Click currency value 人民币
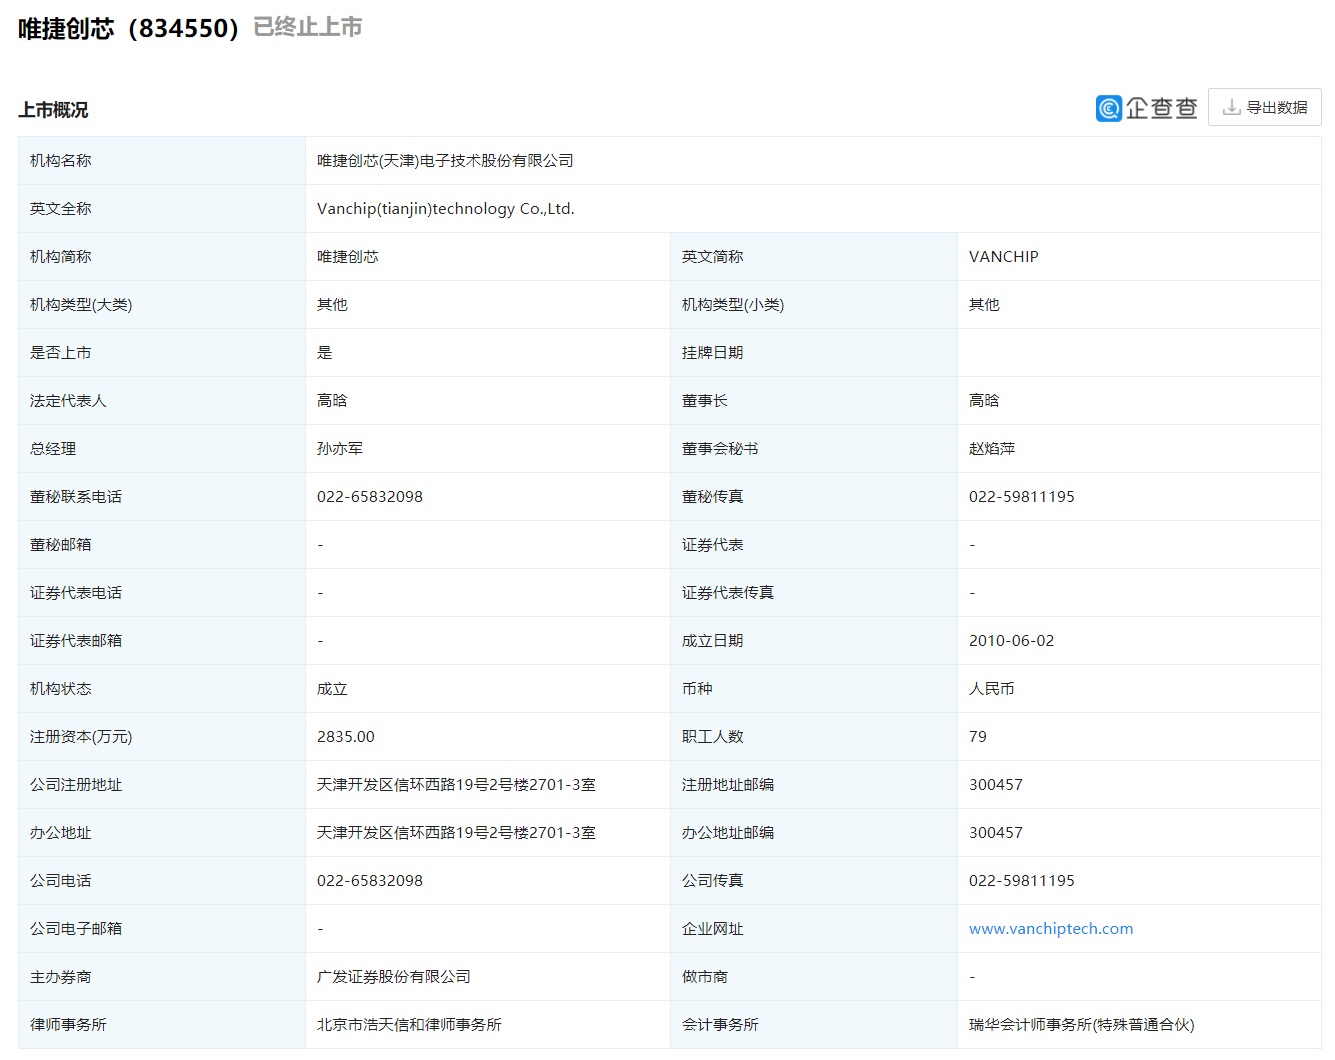1335x1060 pixels. (992, 689)
